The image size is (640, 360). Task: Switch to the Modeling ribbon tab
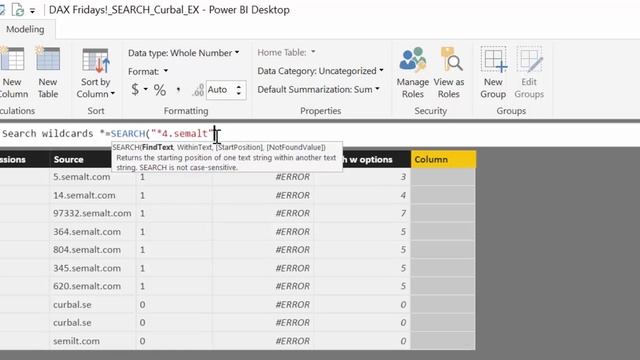coord(25,29)
